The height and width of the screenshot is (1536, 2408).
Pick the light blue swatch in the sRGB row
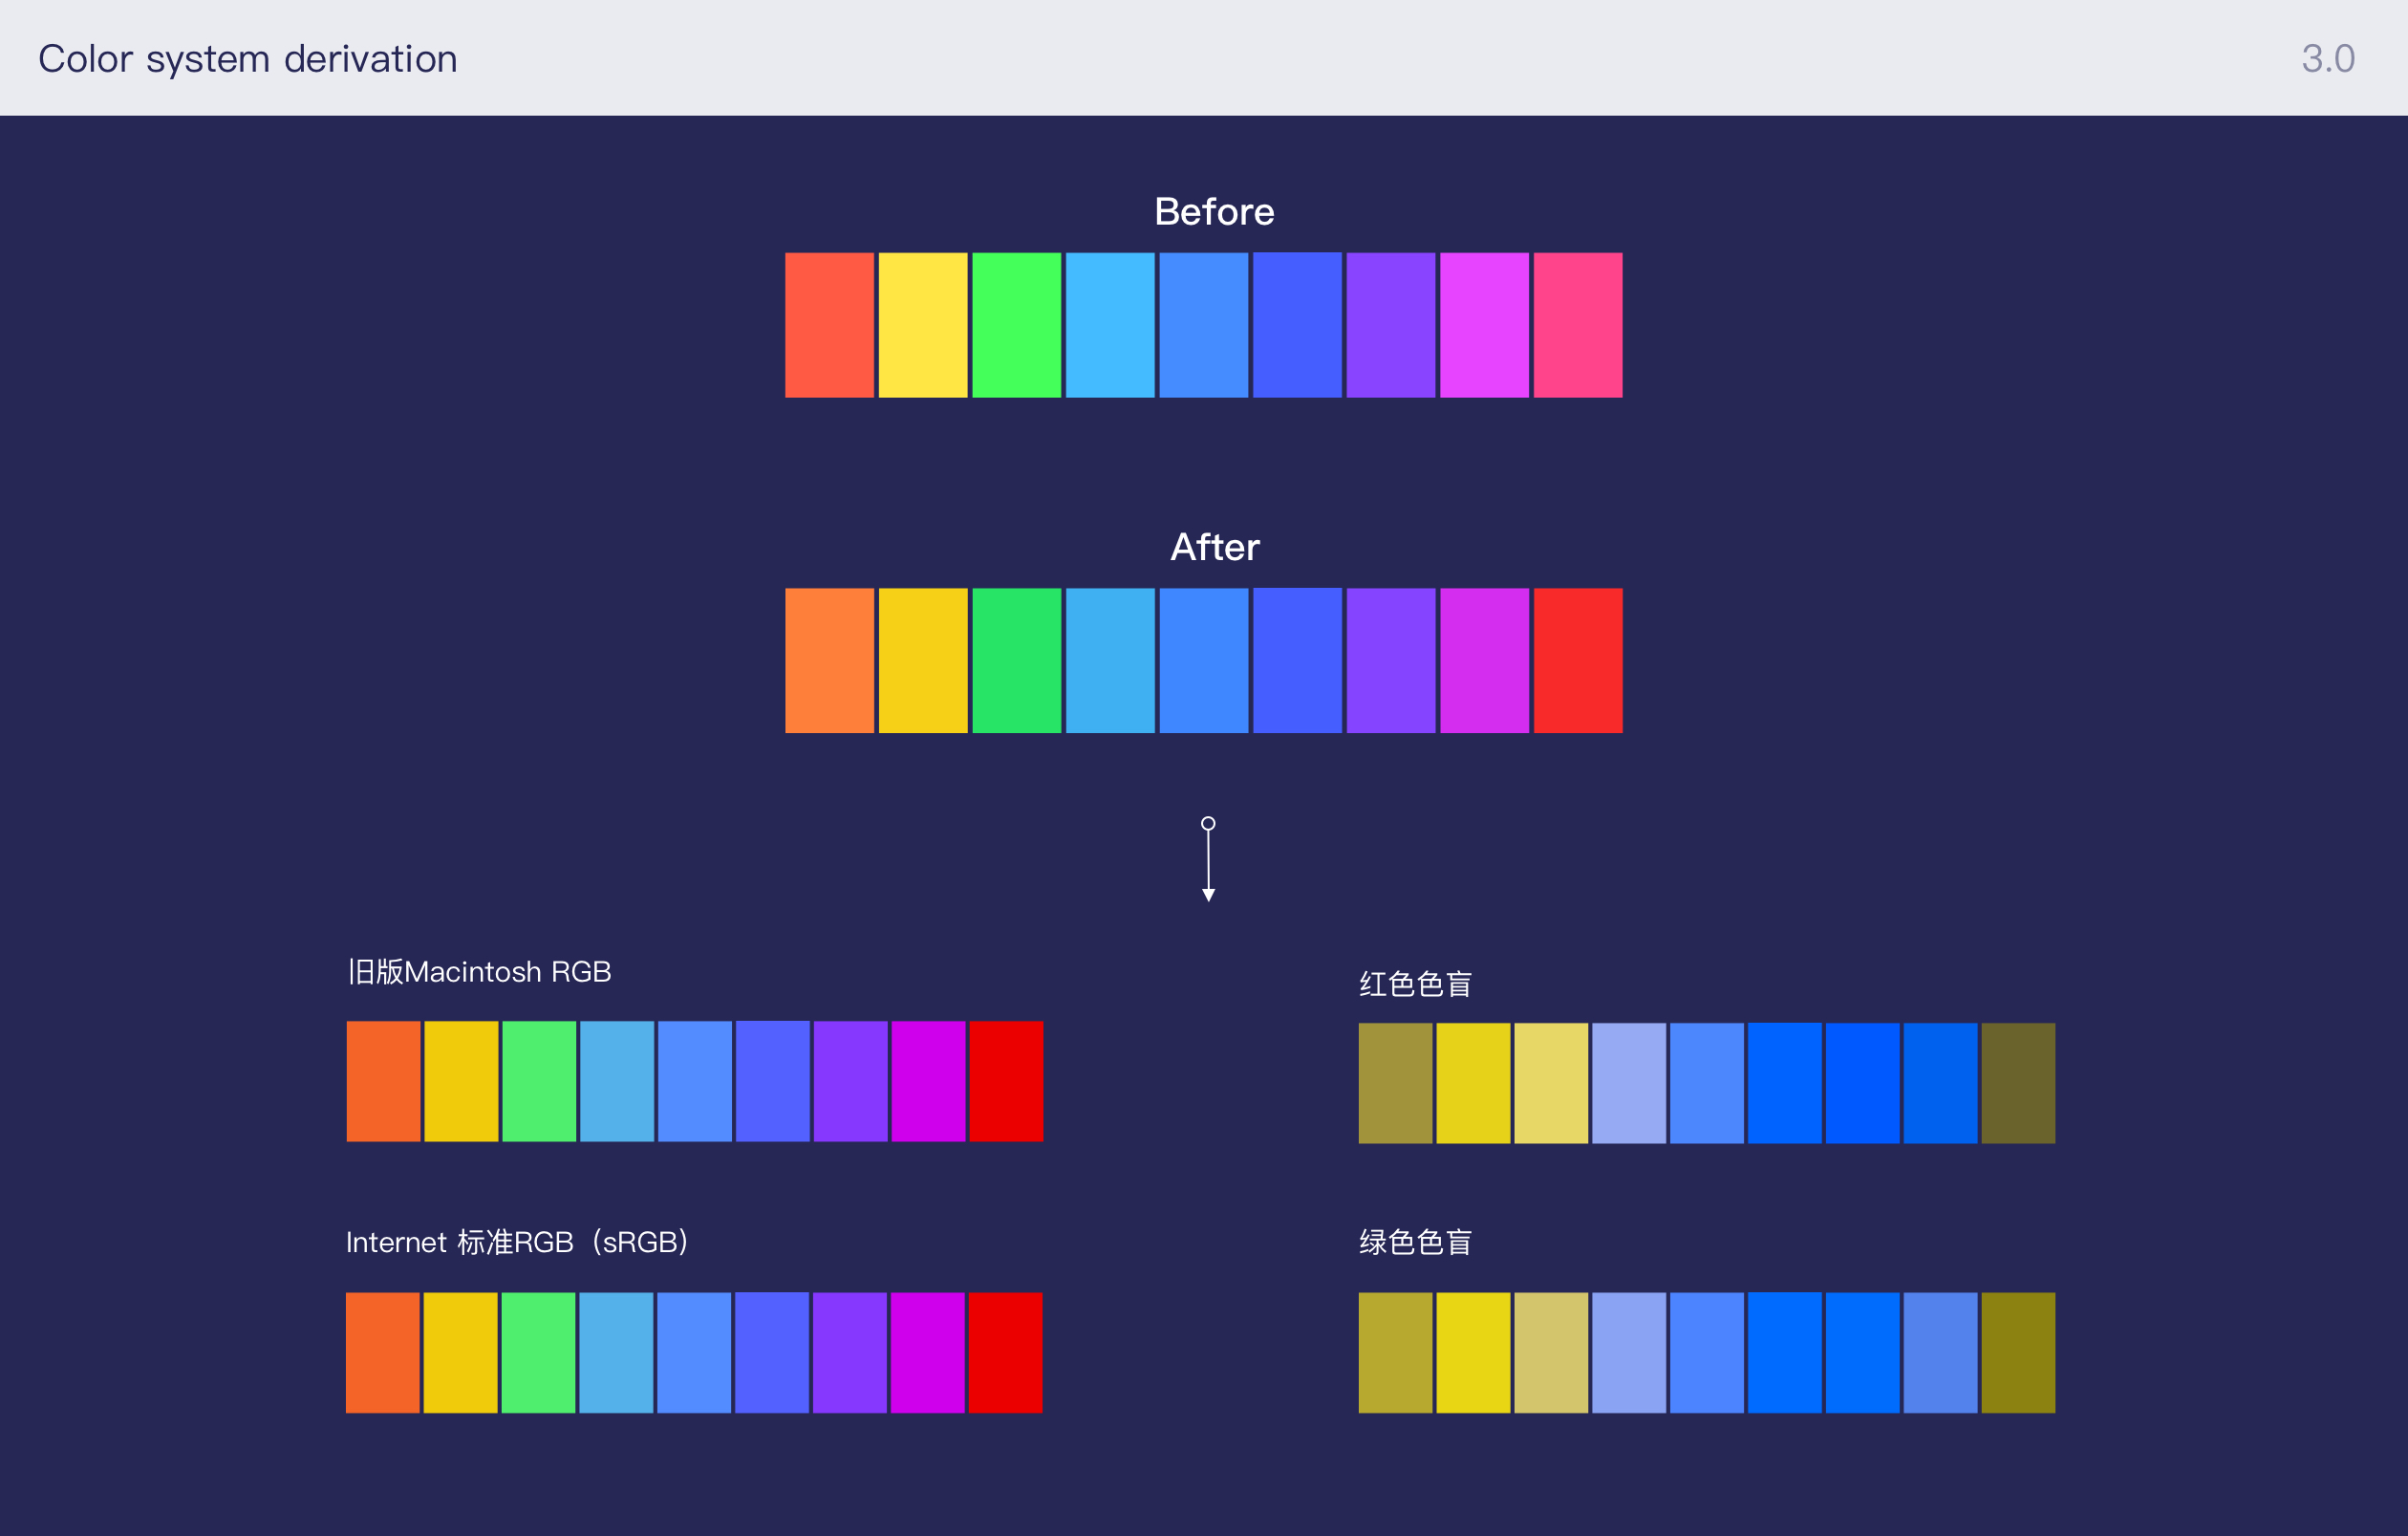pyautogui.click(x=616, y=1352)
